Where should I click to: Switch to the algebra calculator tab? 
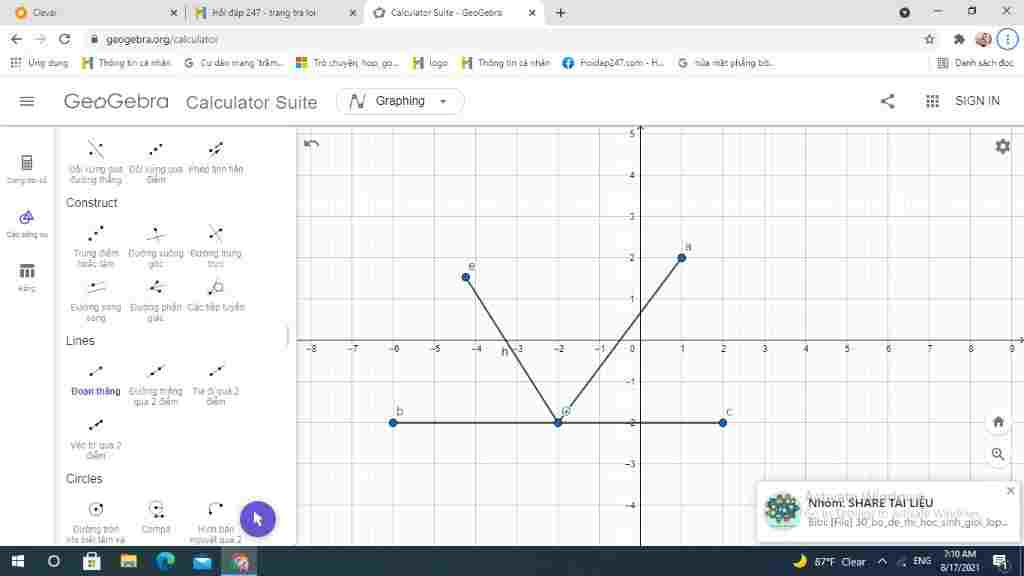[x=27, y=168]
